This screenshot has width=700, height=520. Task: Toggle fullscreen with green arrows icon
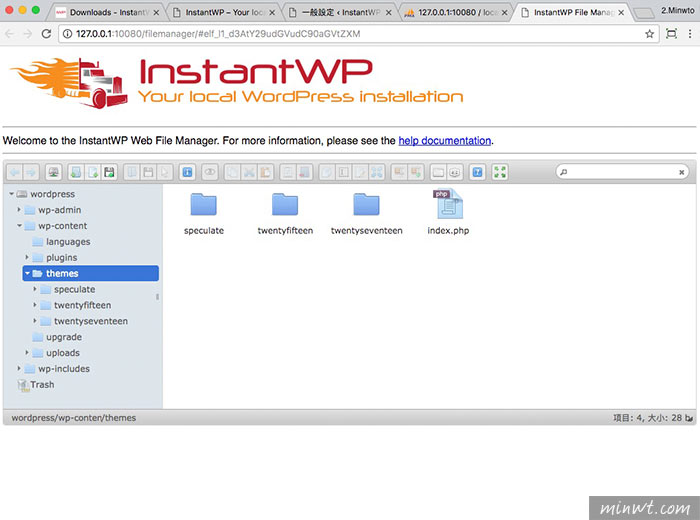tap(500, 172)
